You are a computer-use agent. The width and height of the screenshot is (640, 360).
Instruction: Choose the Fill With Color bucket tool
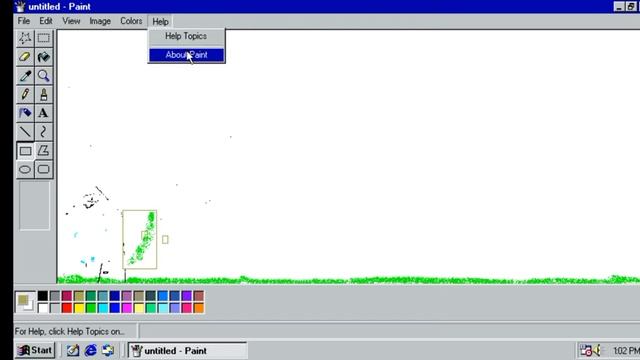(43, 57)
